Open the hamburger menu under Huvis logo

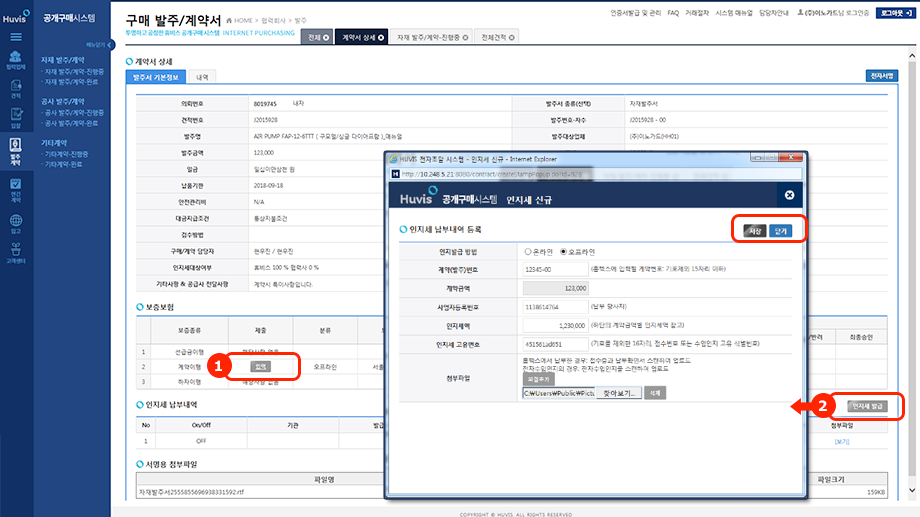(16, 37)
